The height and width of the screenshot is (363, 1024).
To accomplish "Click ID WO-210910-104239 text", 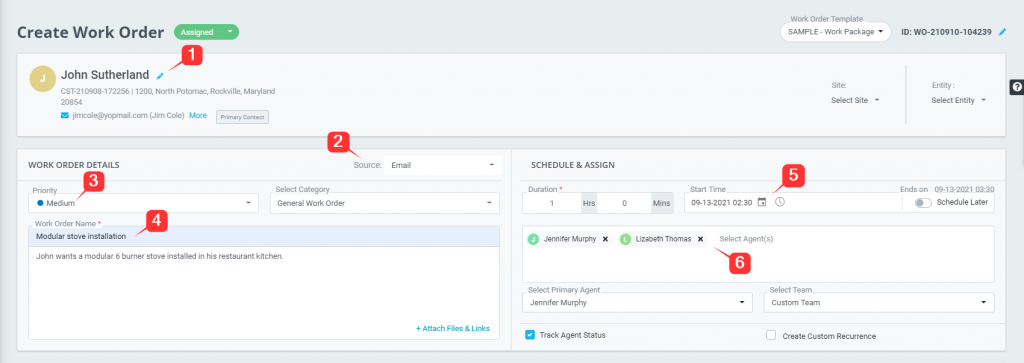I will tap(946, 31).
